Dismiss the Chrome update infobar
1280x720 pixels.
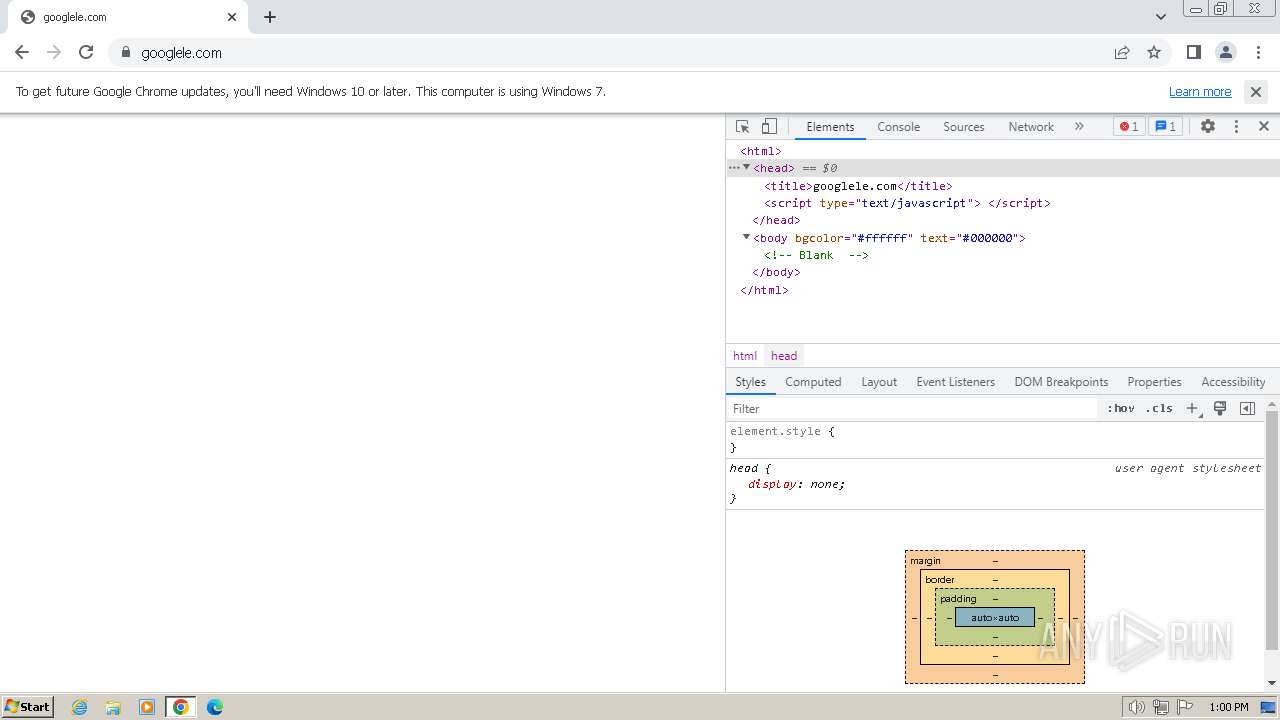tap(1256, 92)
